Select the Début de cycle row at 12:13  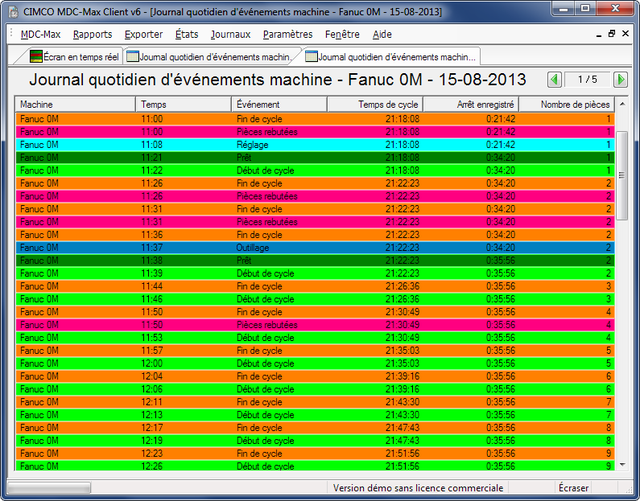[x=315, y=415]
